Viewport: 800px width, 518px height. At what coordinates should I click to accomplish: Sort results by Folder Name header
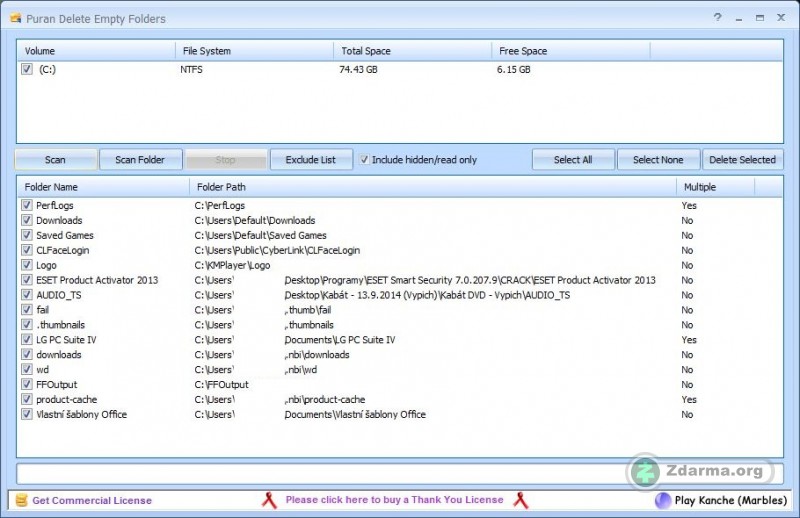(103, 187)
